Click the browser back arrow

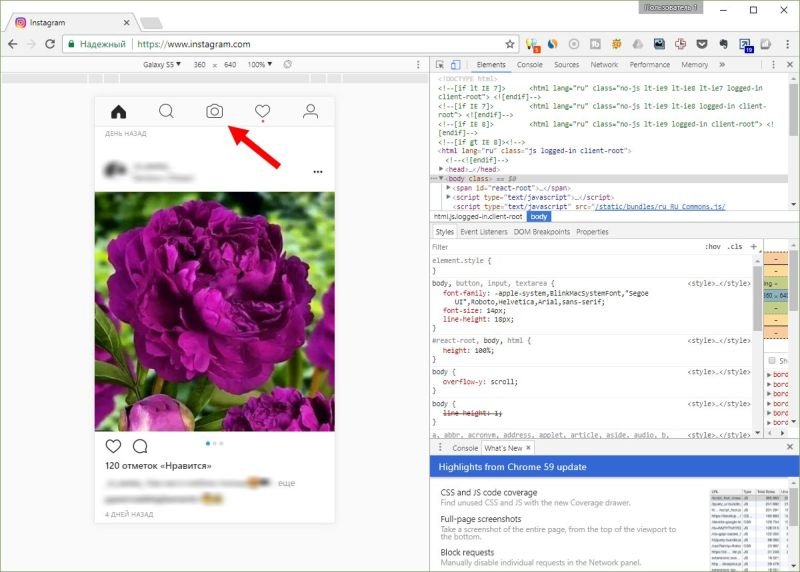[x=13, y=44]
